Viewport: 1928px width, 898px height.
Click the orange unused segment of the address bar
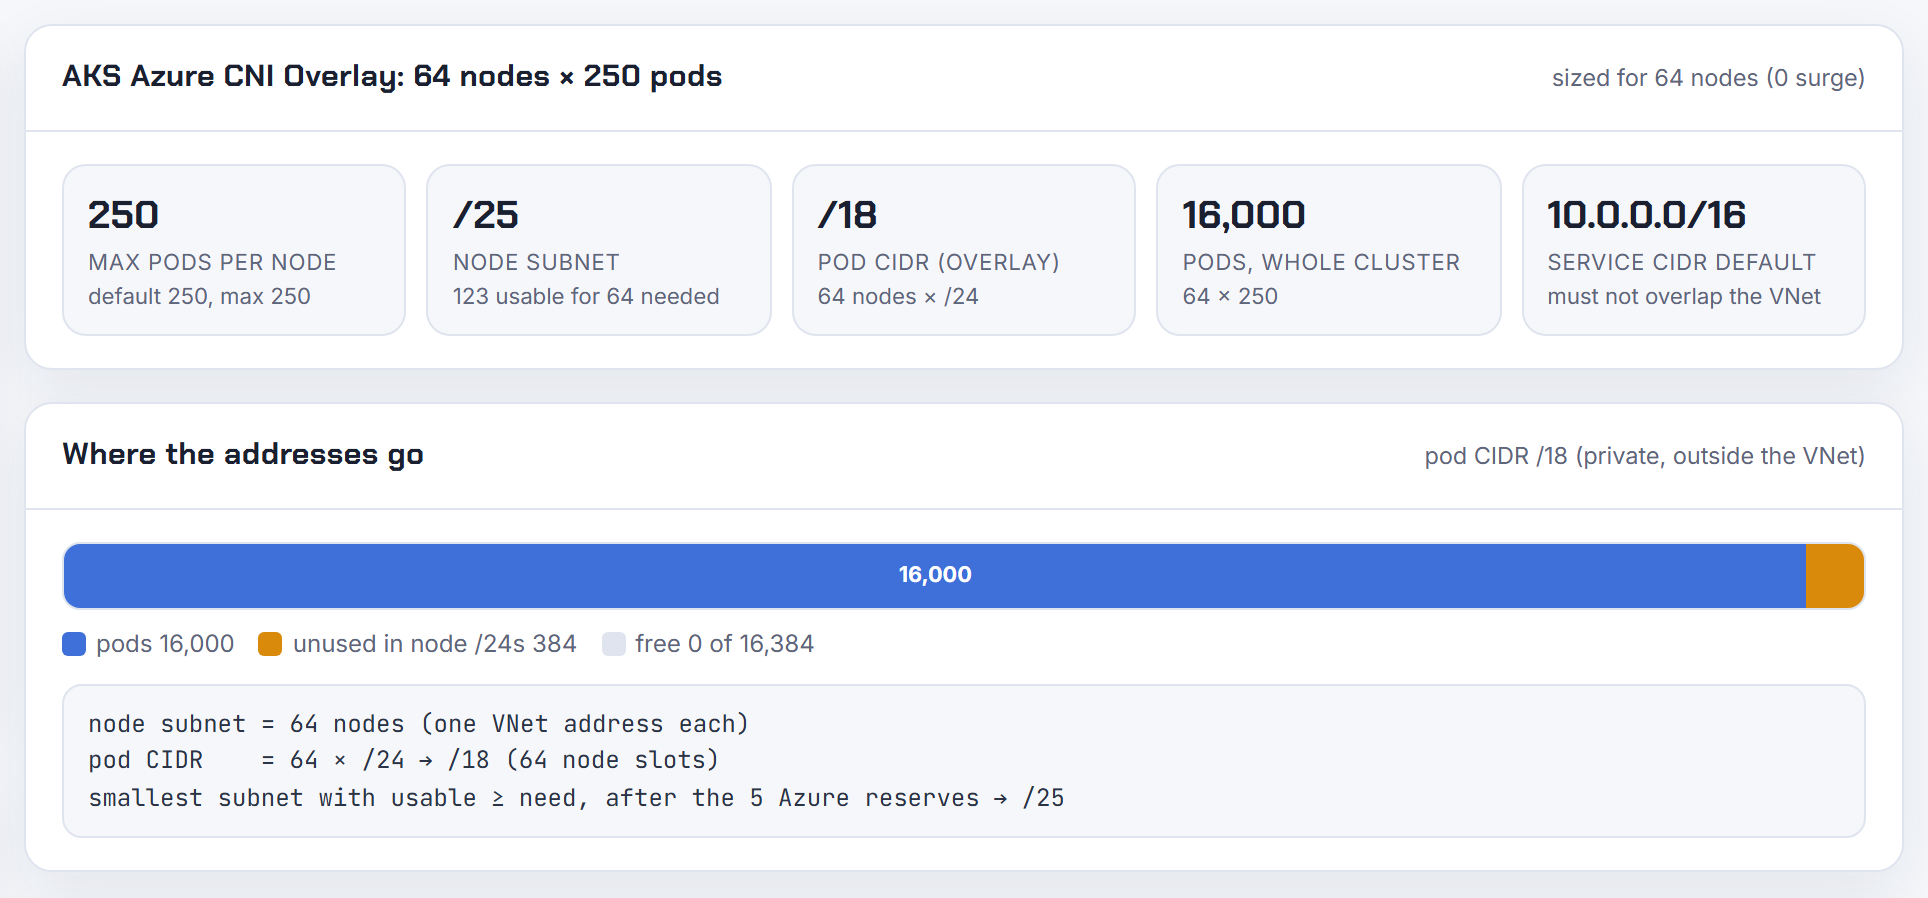click(1835, 576)
